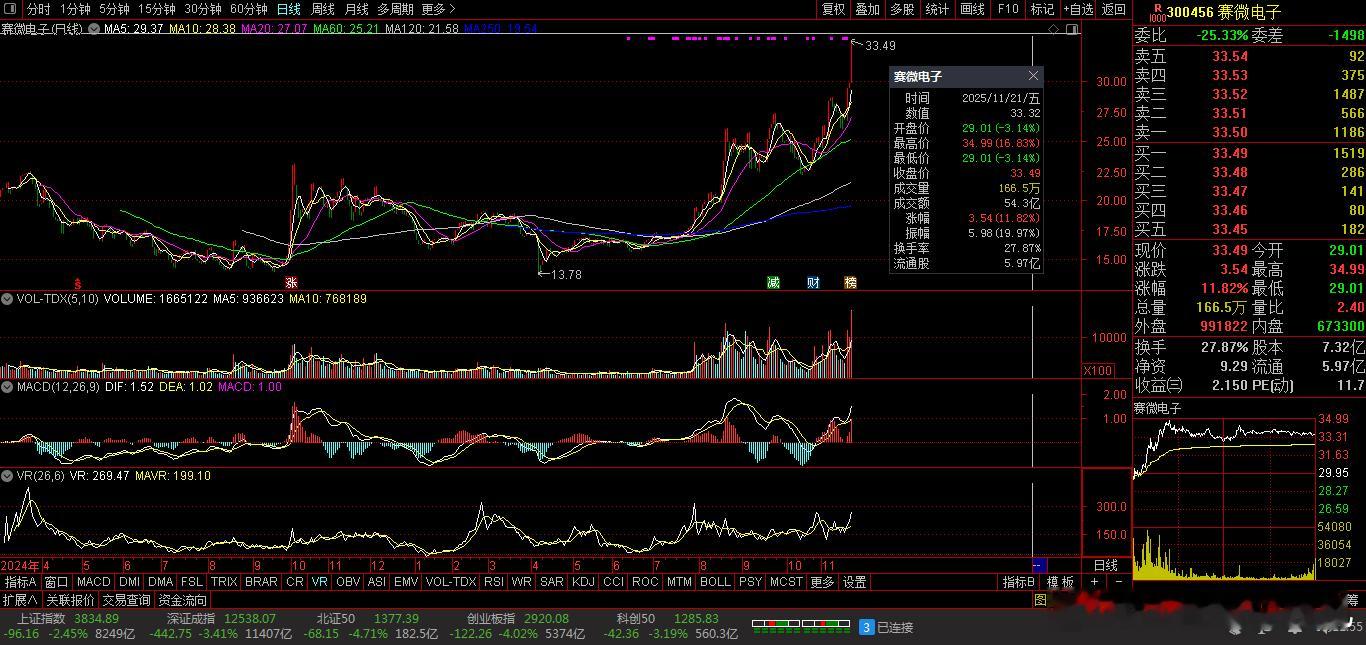Click the 榜 event icon on the chart

(850, 283)
